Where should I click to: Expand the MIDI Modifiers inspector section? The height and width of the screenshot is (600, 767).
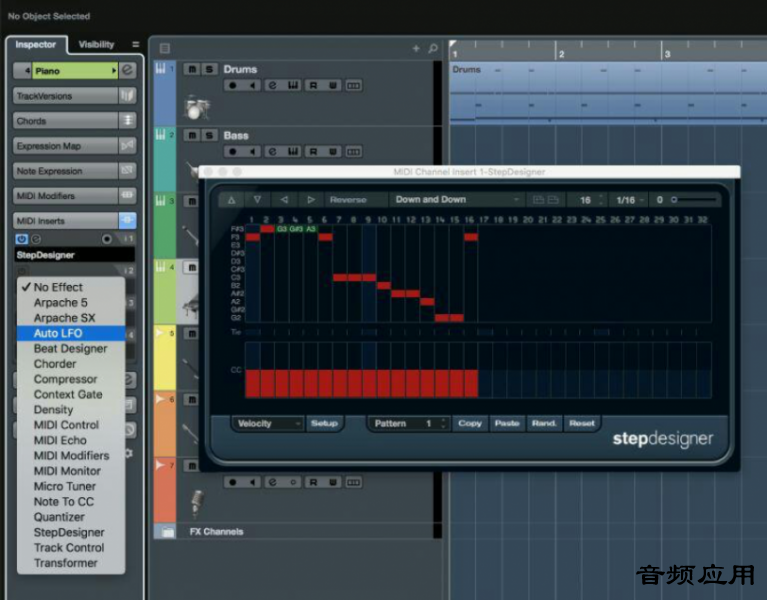click(x=66, y=196)
